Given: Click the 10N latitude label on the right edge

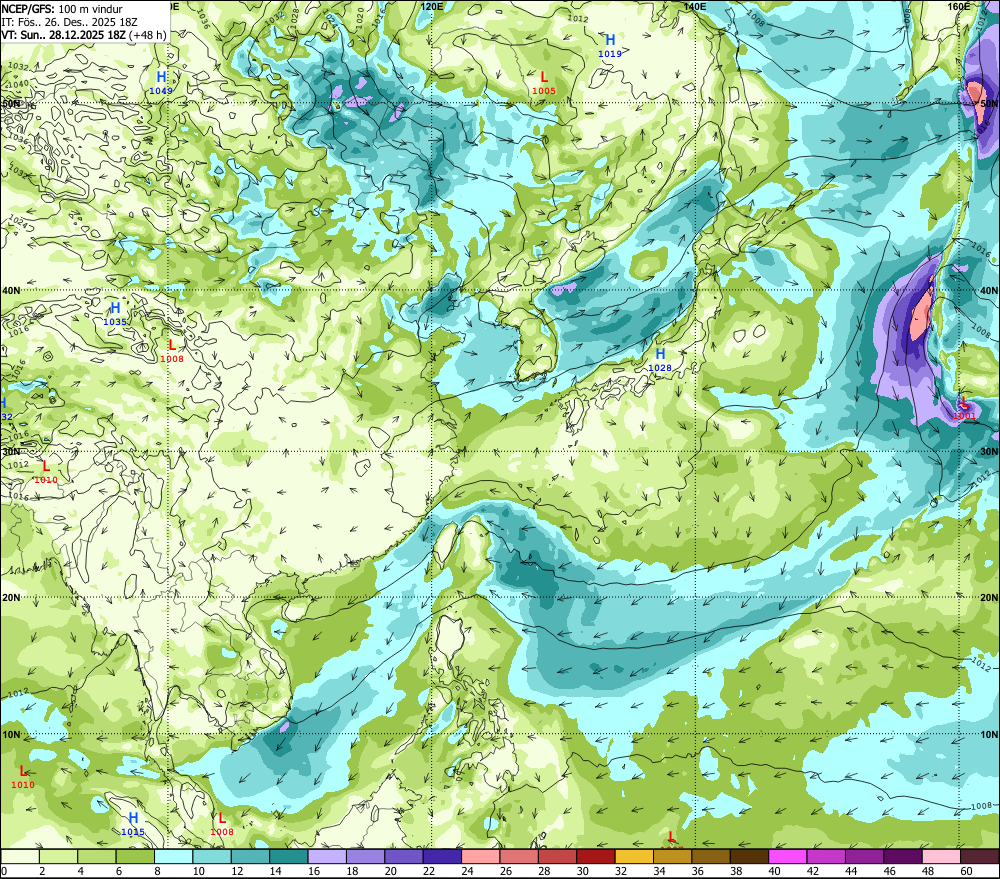Looking at the screenshot, I should (989, 734).
